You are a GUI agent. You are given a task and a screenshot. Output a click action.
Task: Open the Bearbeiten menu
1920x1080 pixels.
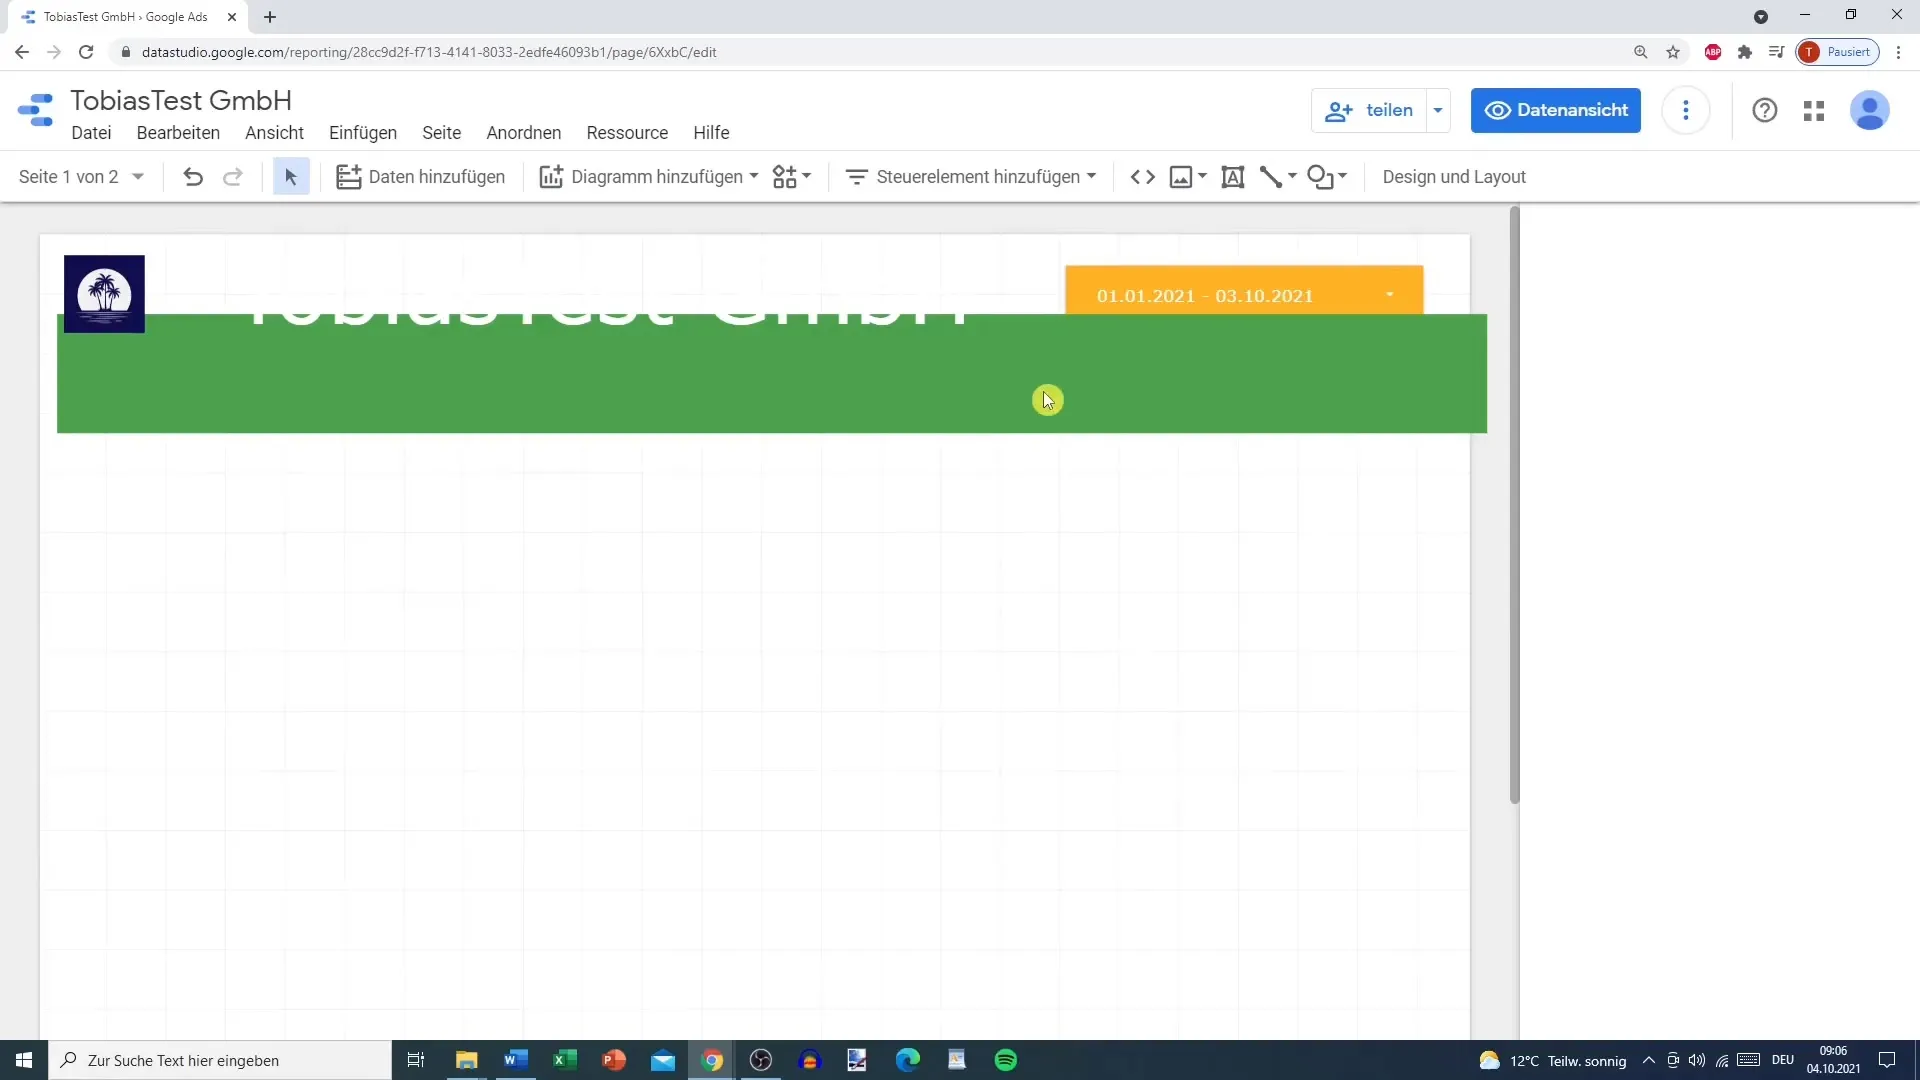pyautogui.click(x=178, y=133)
